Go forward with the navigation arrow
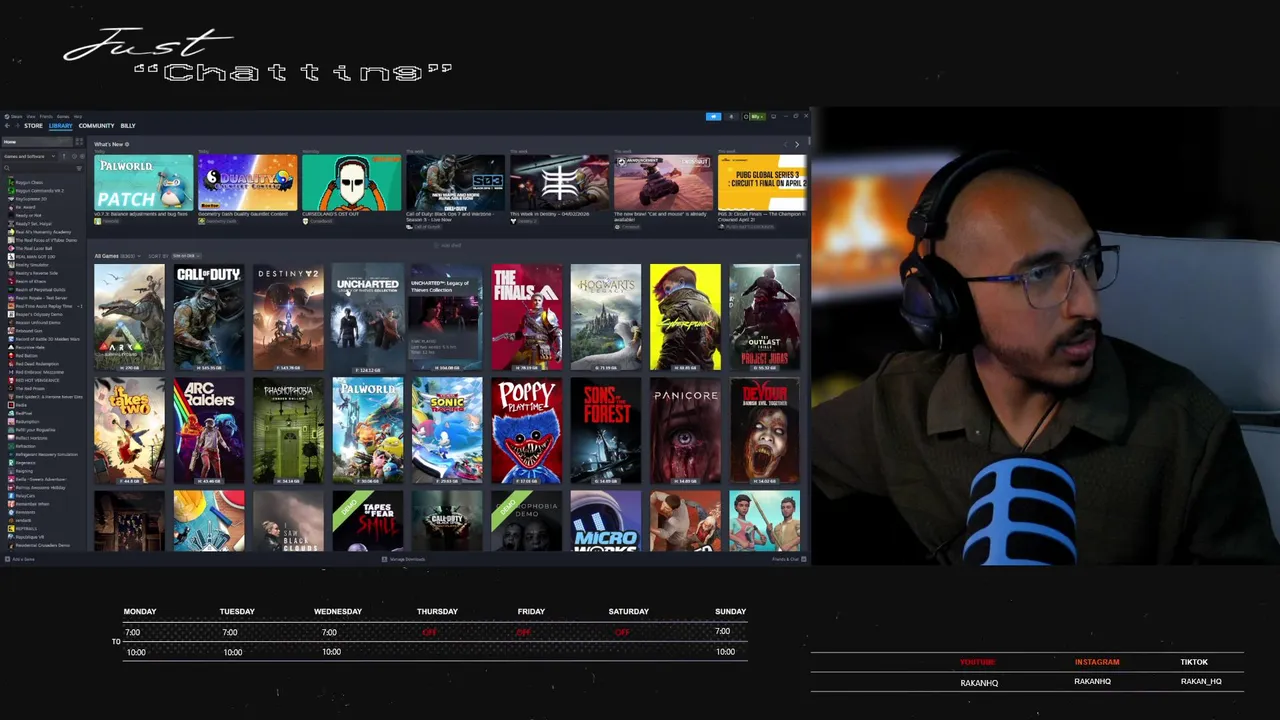The image size is (1280, 720). 17,126
